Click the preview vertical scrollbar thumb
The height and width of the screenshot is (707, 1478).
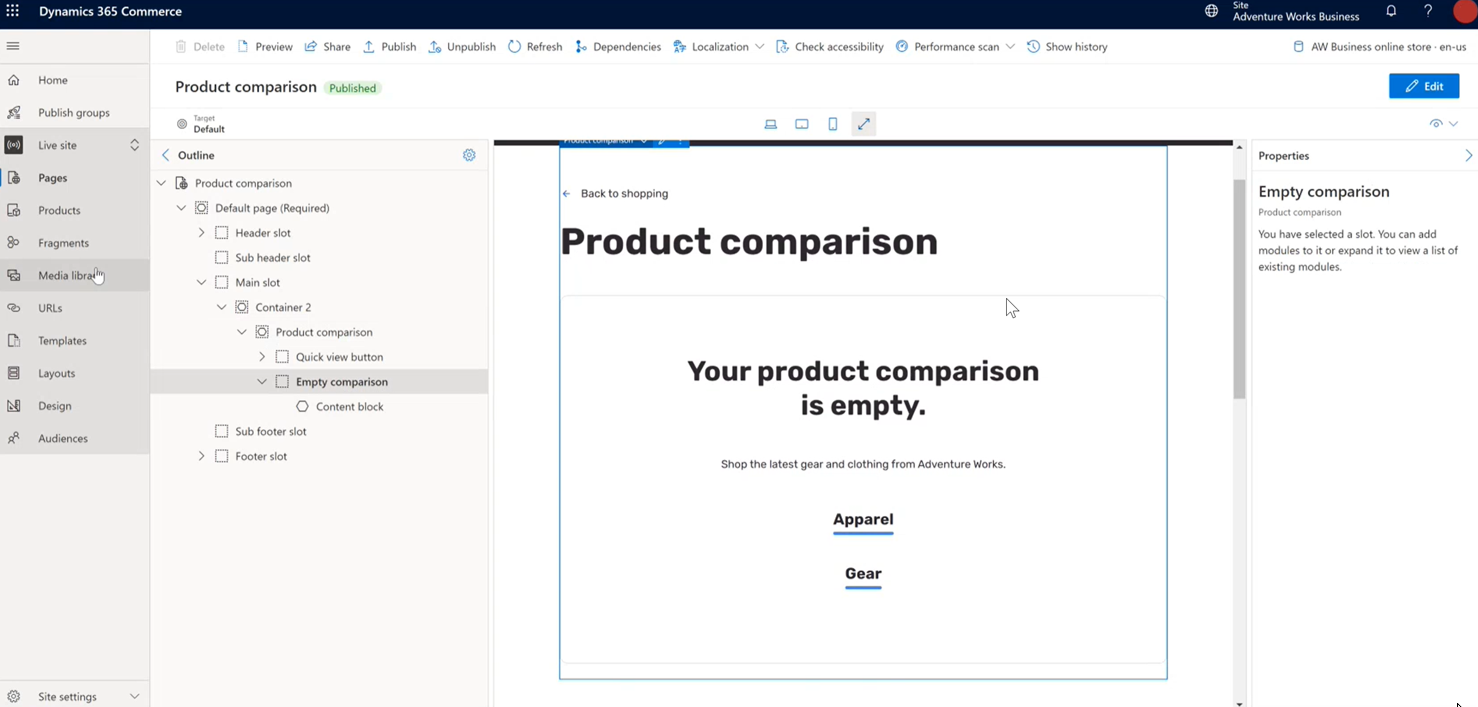pos(1239,290)
